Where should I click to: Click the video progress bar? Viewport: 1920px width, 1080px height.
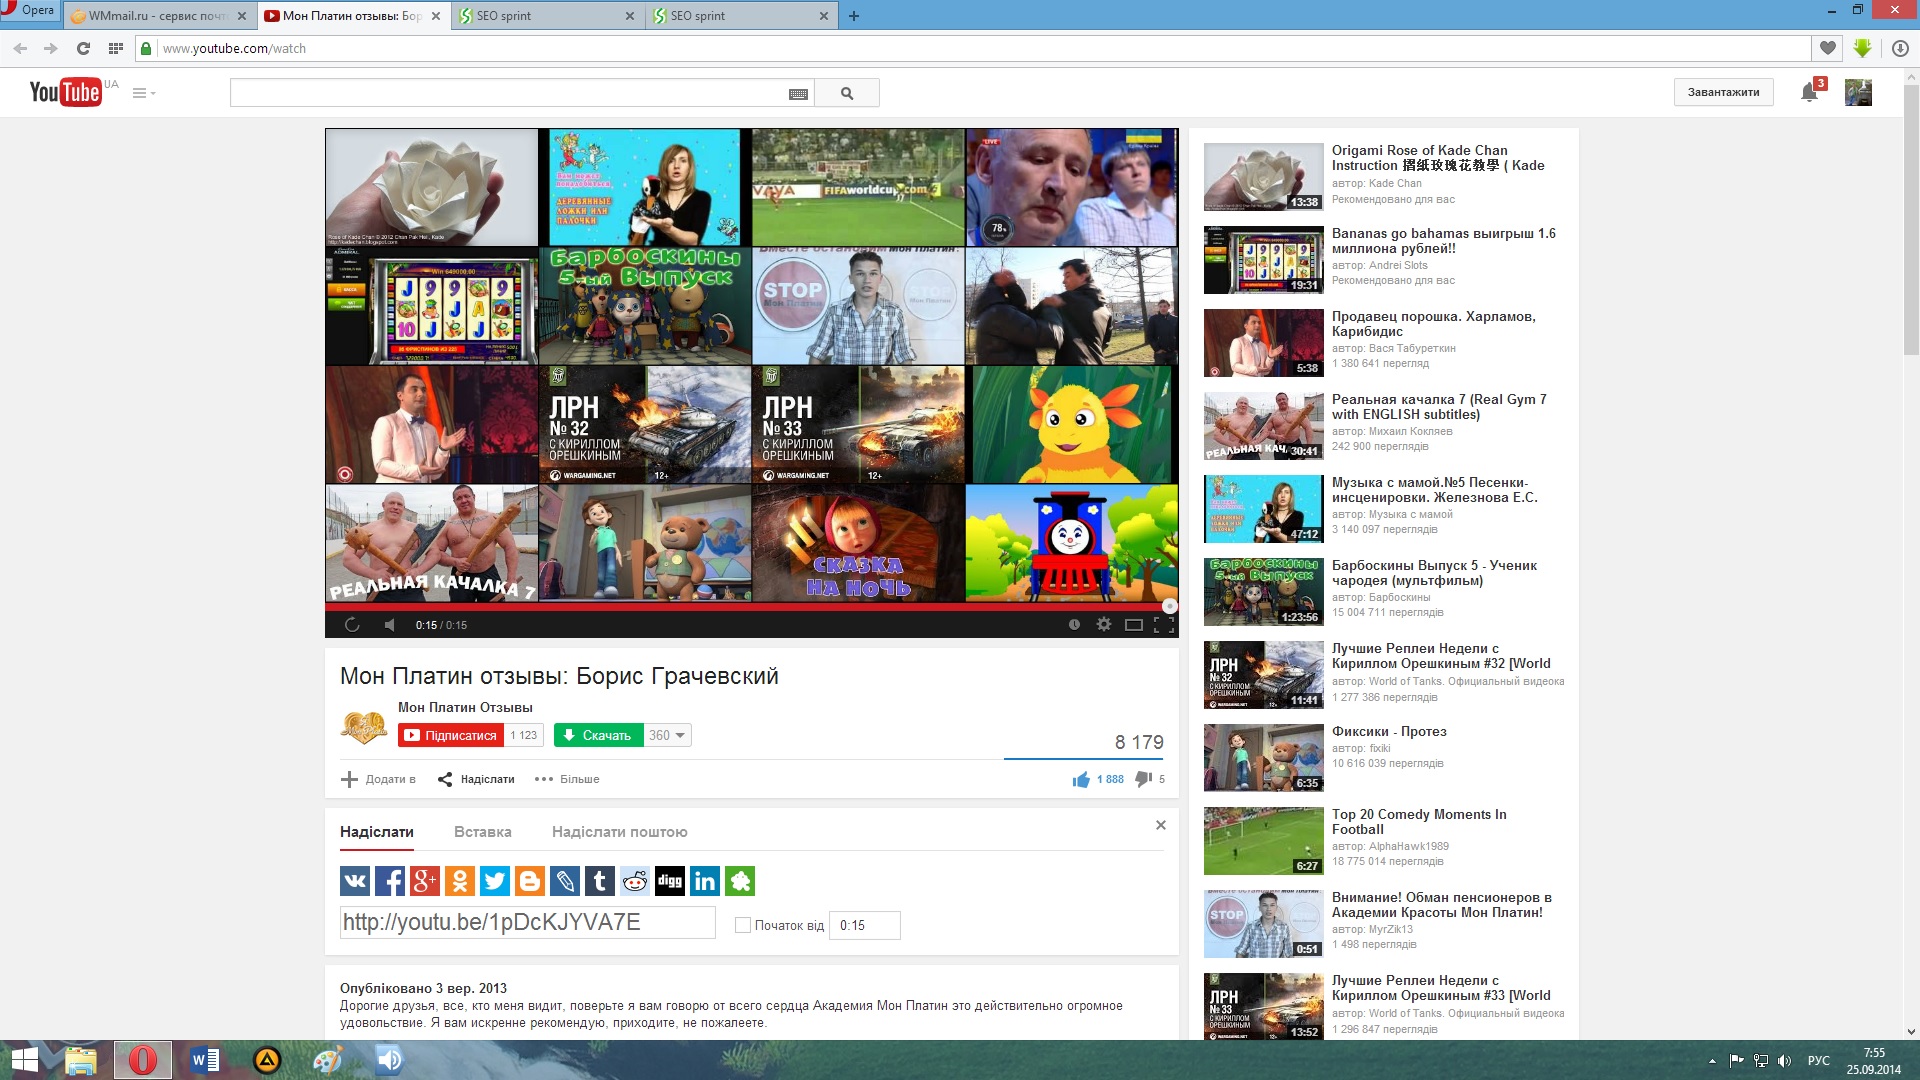[750, 606]
